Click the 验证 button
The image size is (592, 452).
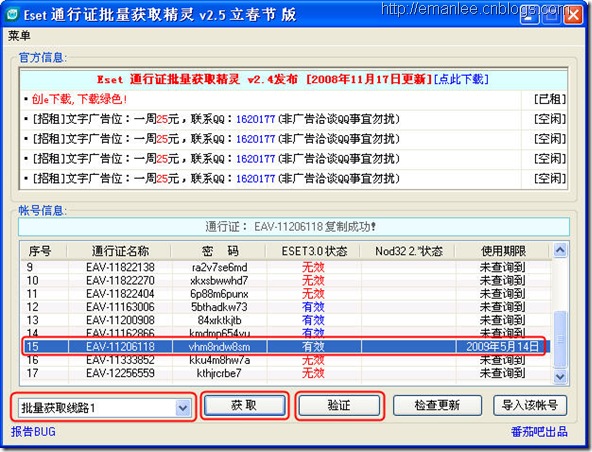[x=339, y=406]
